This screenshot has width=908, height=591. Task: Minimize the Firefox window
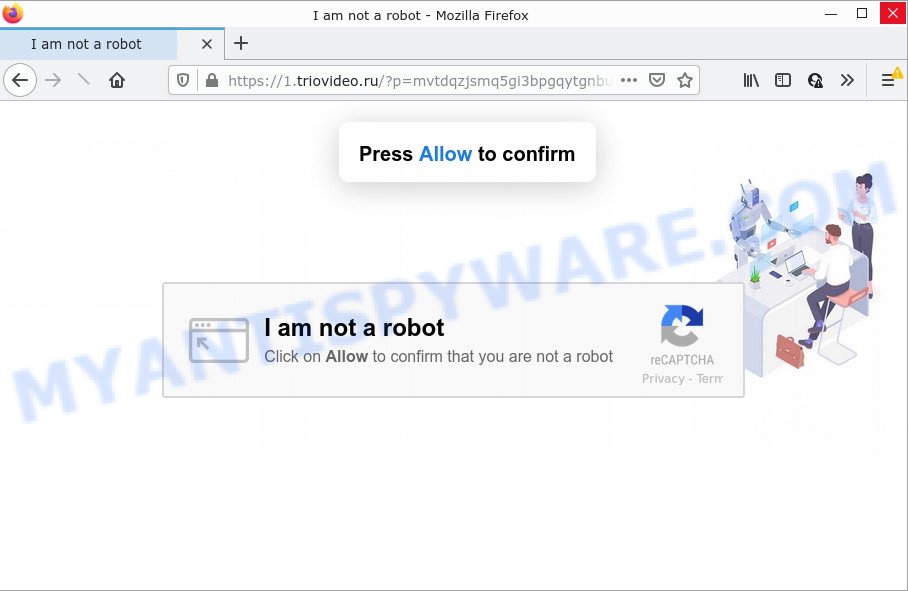tap(831, 14)
